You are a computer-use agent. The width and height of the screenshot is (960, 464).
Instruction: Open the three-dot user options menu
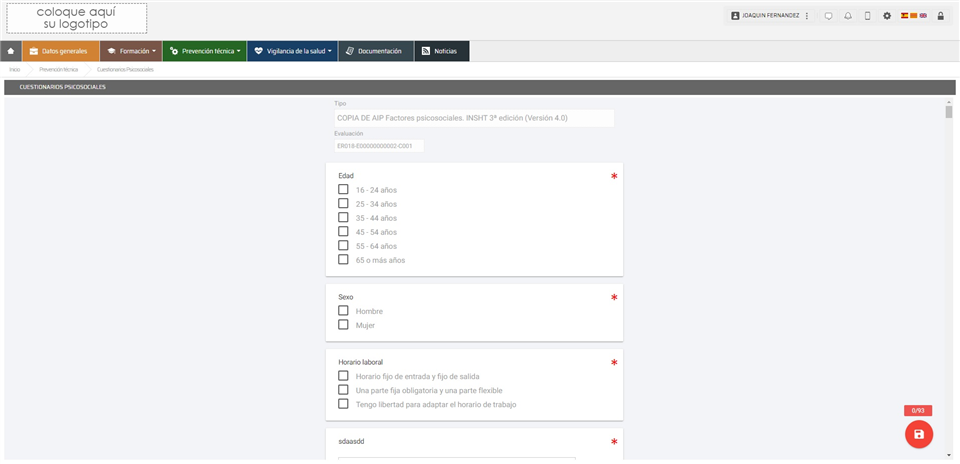pyautogui.click(x=807, y=16)
